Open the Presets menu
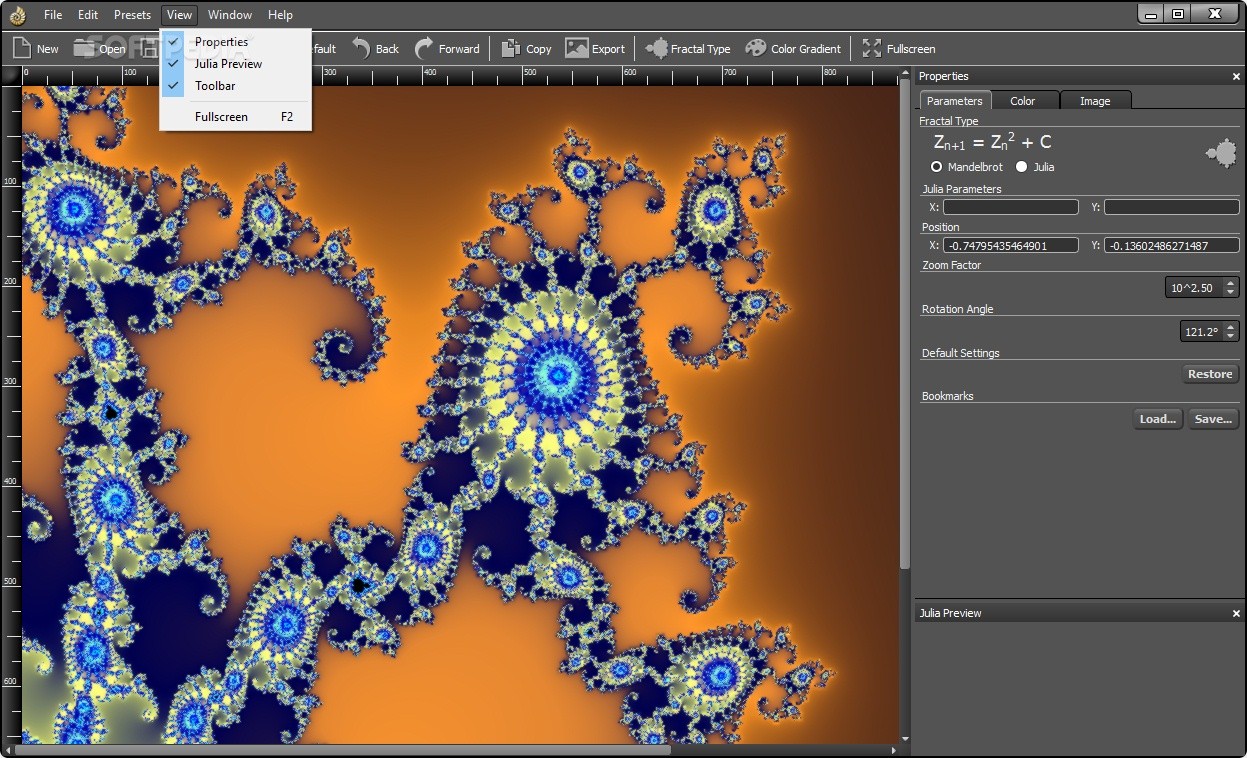1247x758 pixels. (132, 15)
